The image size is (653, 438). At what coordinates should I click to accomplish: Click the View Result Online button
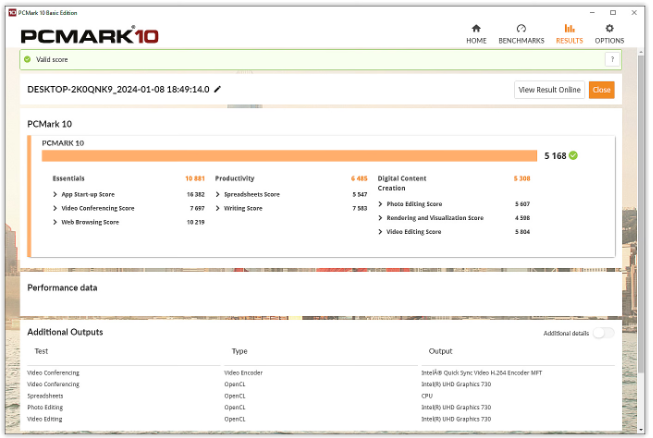(549, 90)
